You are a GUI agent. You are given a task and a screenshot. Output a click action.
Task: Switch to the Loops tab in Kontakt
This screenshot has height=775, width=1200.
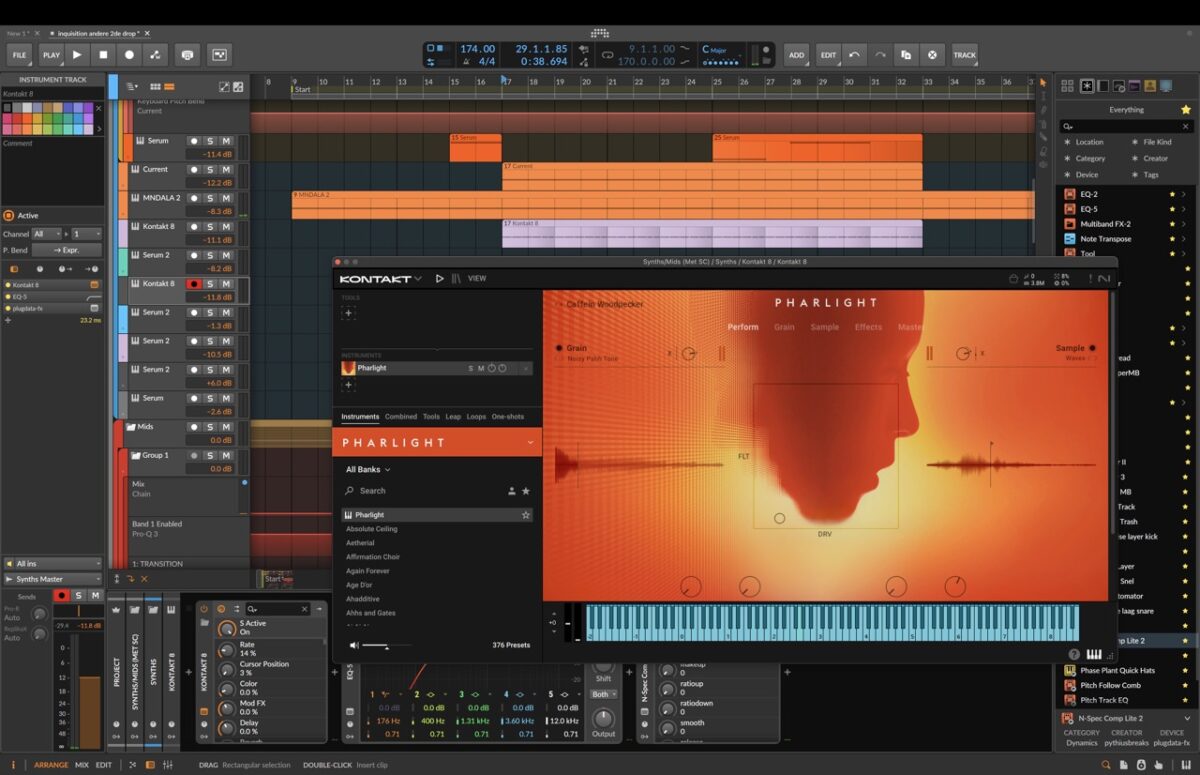(476, 417)
